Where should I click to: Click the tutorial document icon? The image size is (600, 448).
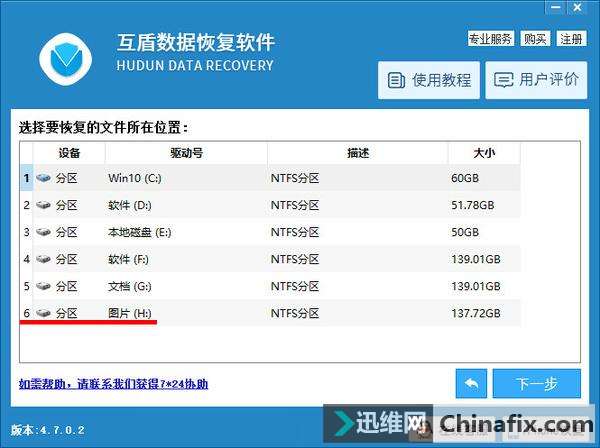(x=396, y=80)
